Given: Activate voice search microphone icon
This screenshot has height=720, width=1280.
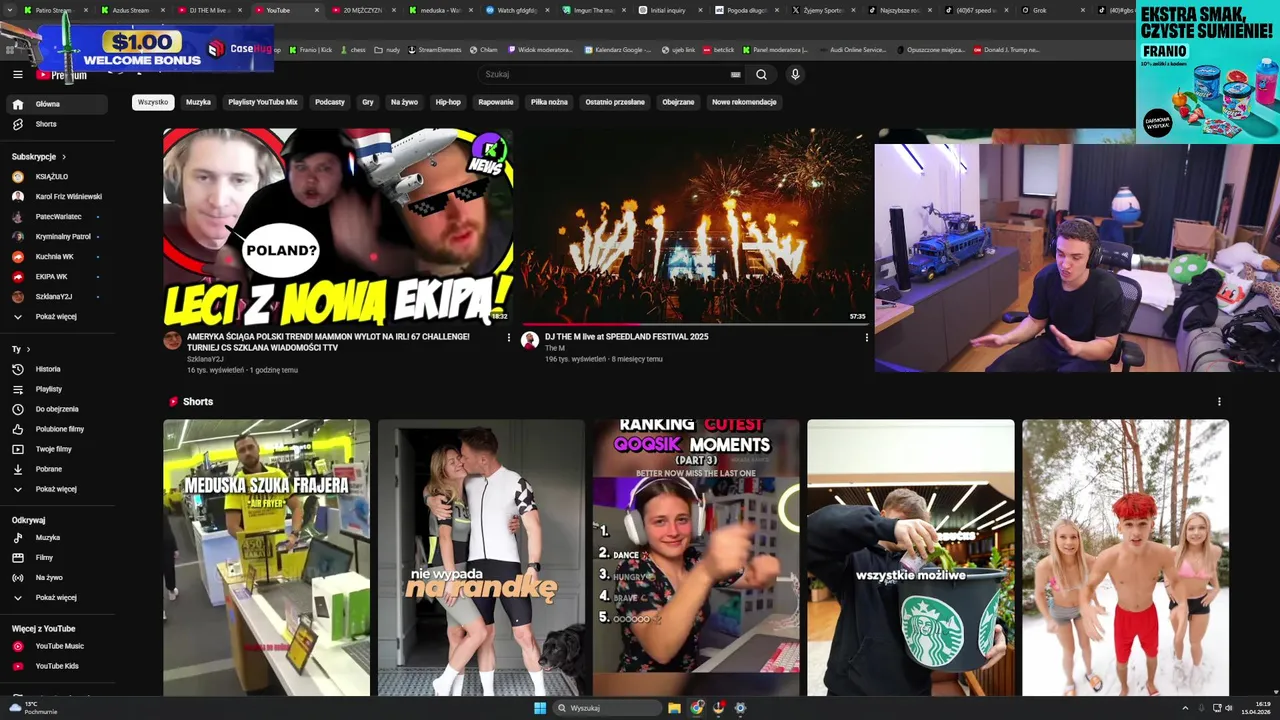Looking at the screenshot, I should (x=795, y=74).
